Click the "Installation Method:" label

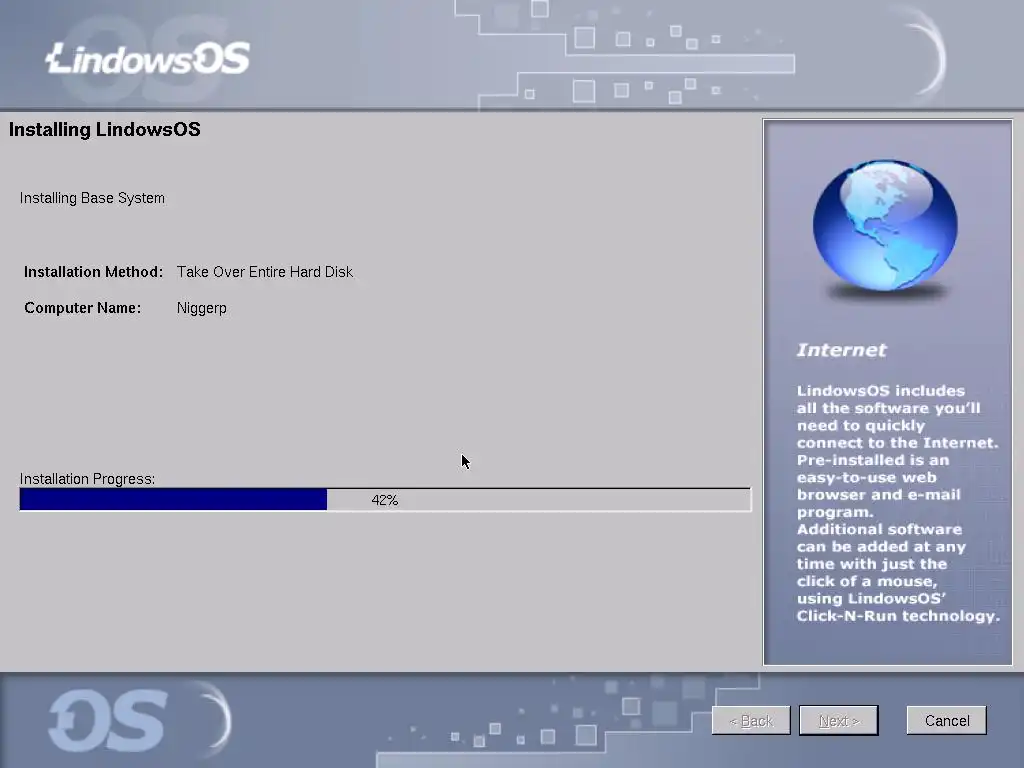click(93, 272)
